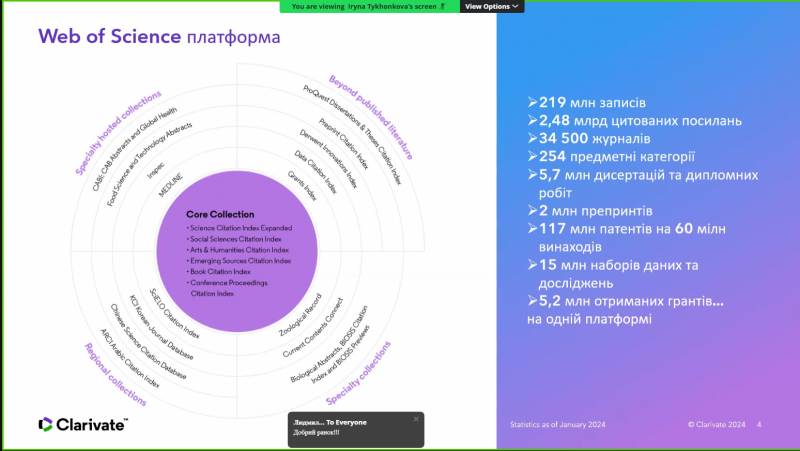Click the MEDLINE label
Screen dimensions: 800x451
pos(170,185)
